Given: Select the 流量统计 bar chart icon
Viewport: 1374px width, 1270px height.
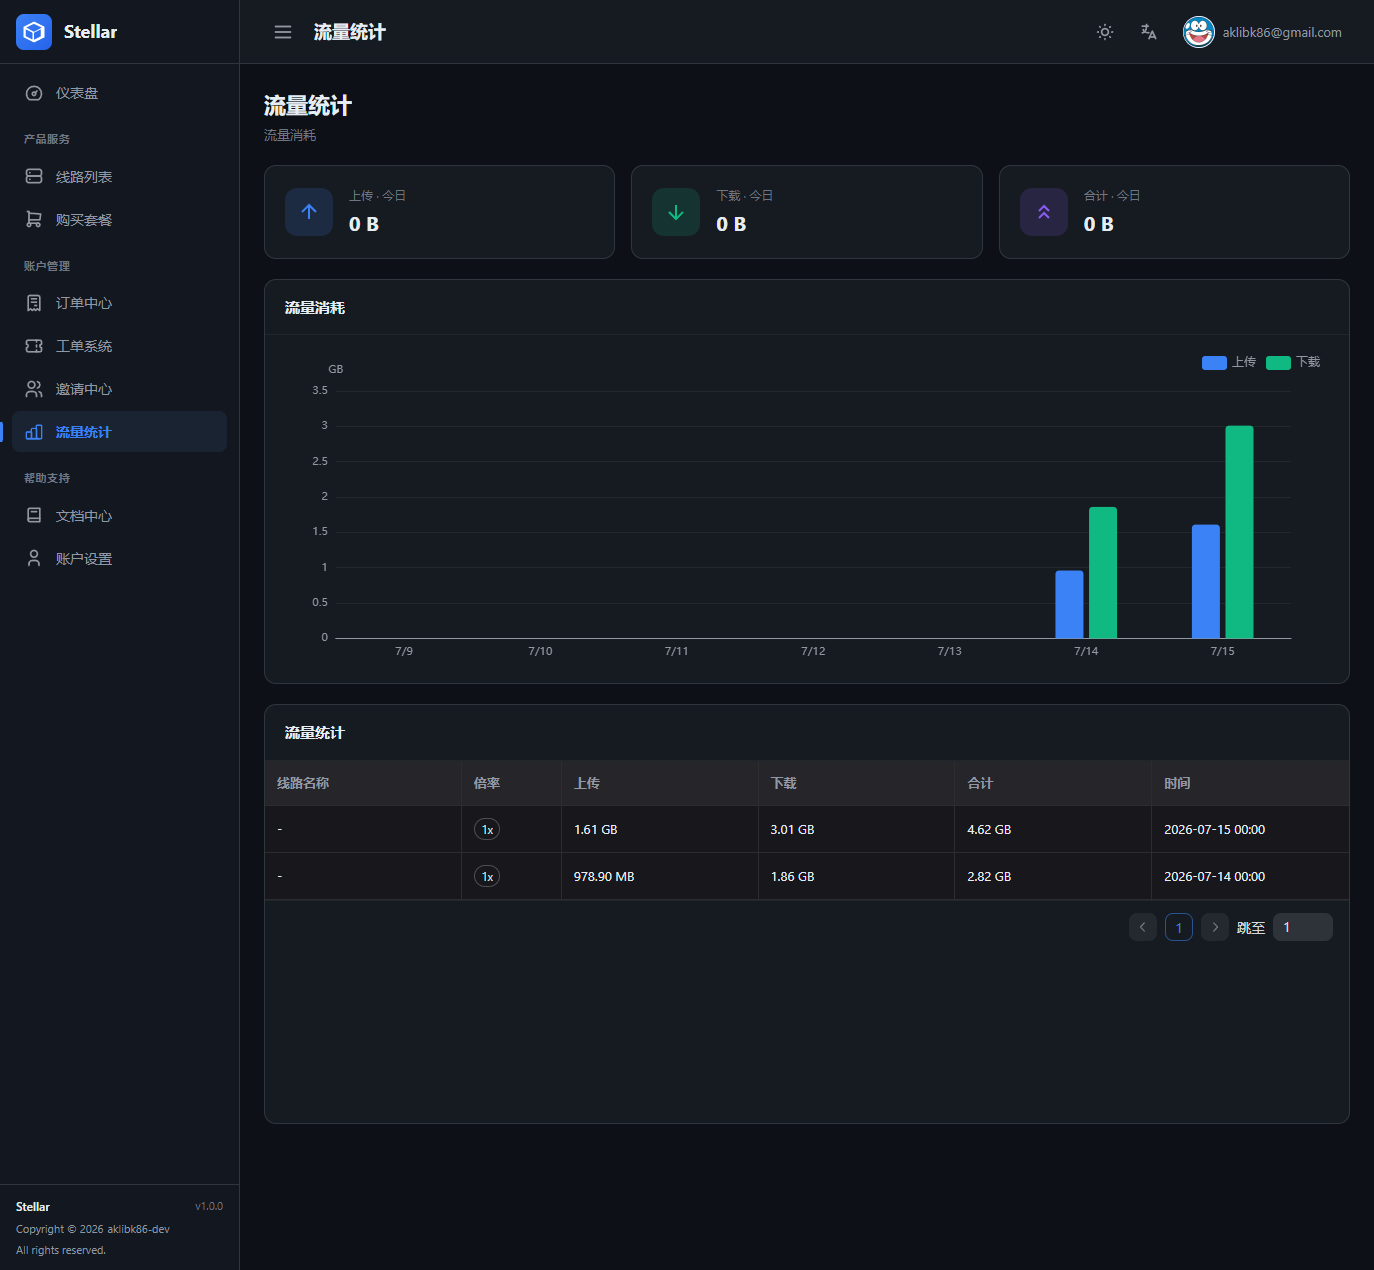Looking at the screenshot, I should 34,432.
